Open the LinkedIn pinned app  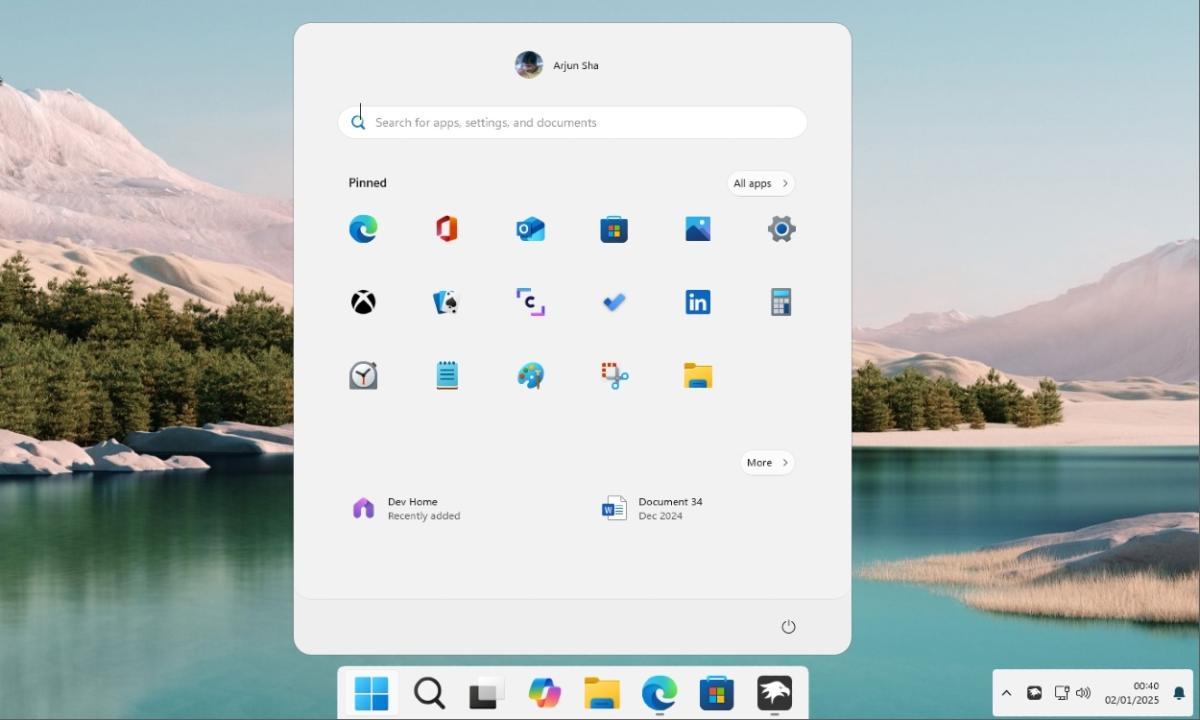point(697,301)
